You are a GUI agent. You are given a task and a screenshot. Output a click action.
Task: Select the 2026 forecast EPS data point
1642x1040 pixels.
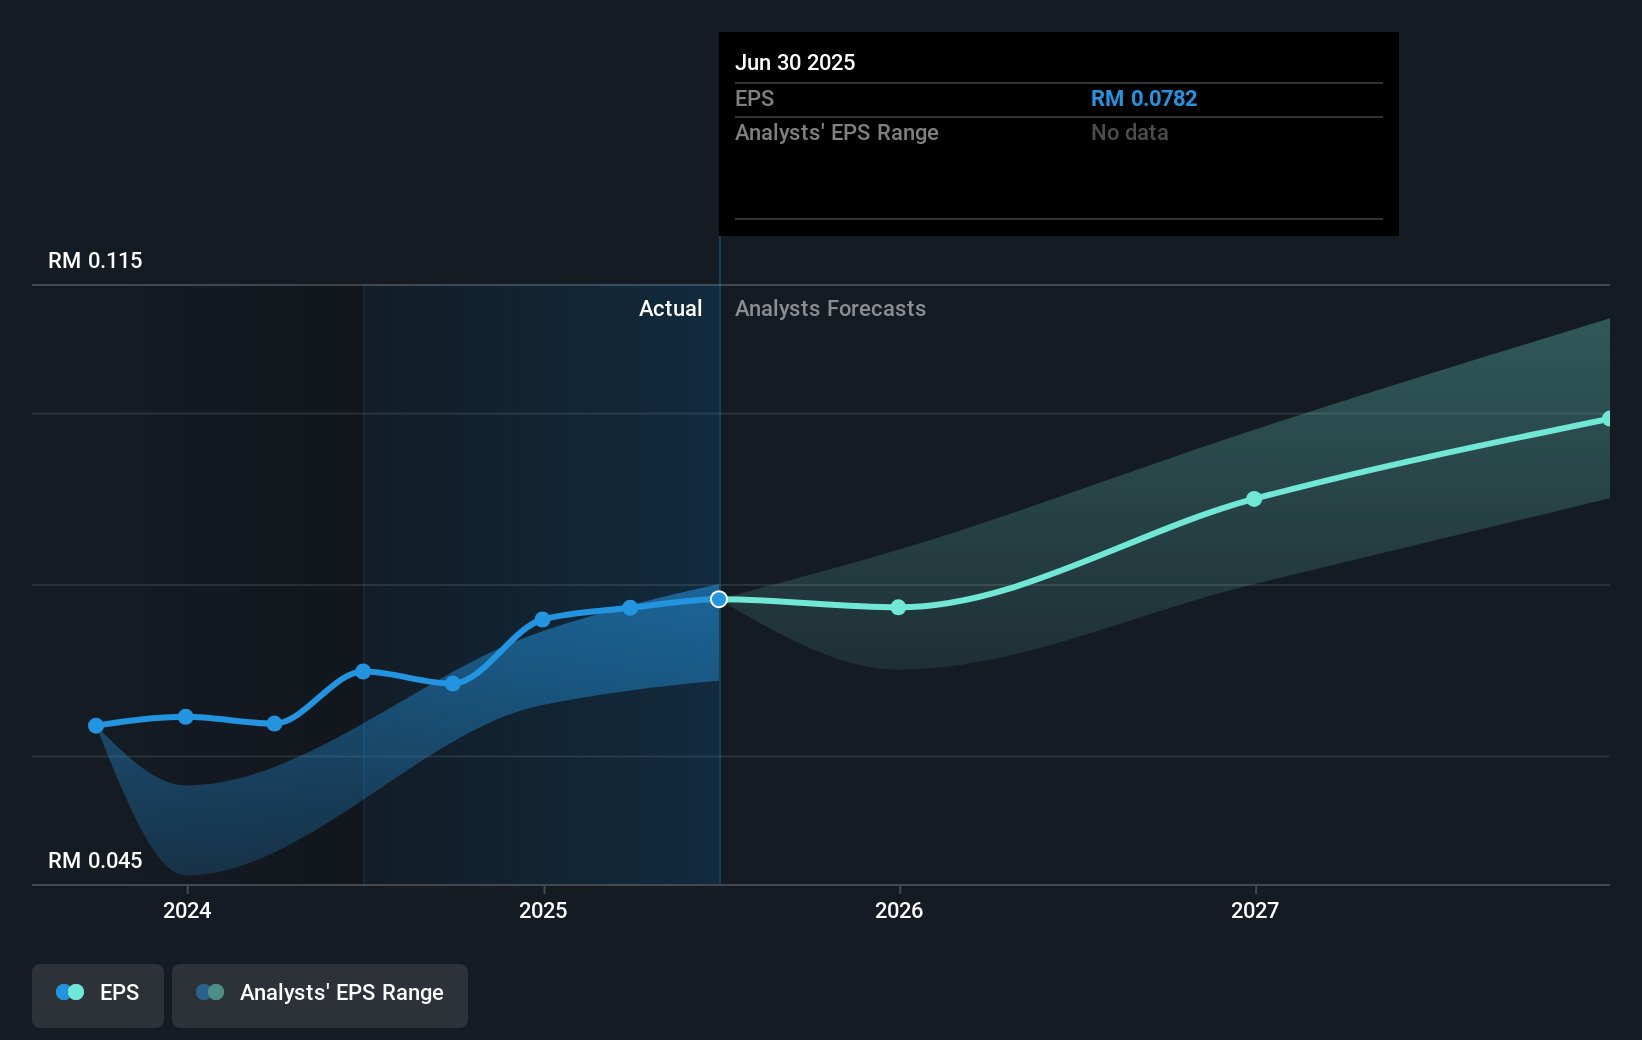(898, 607)
